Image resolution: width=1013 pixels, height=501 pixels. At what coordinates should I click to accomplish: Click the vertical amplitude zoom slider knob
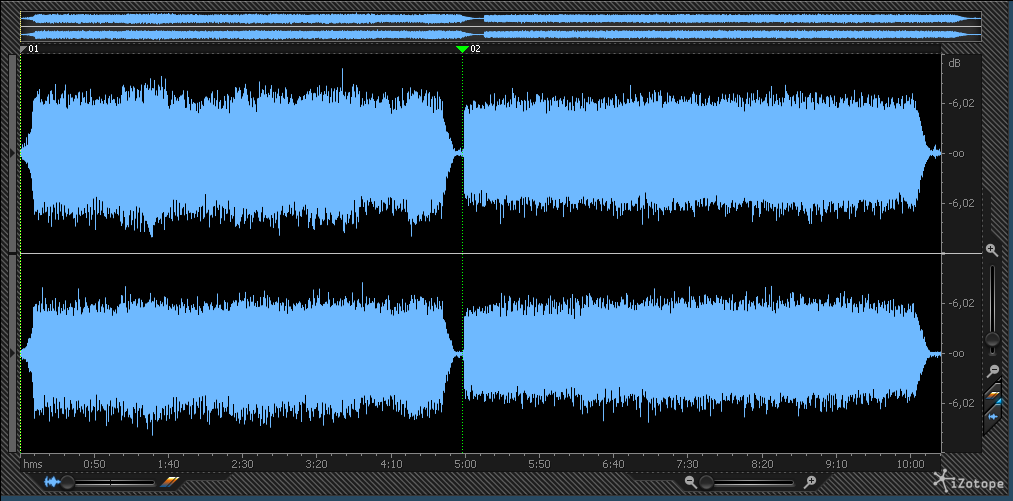[x=992, y=340]
